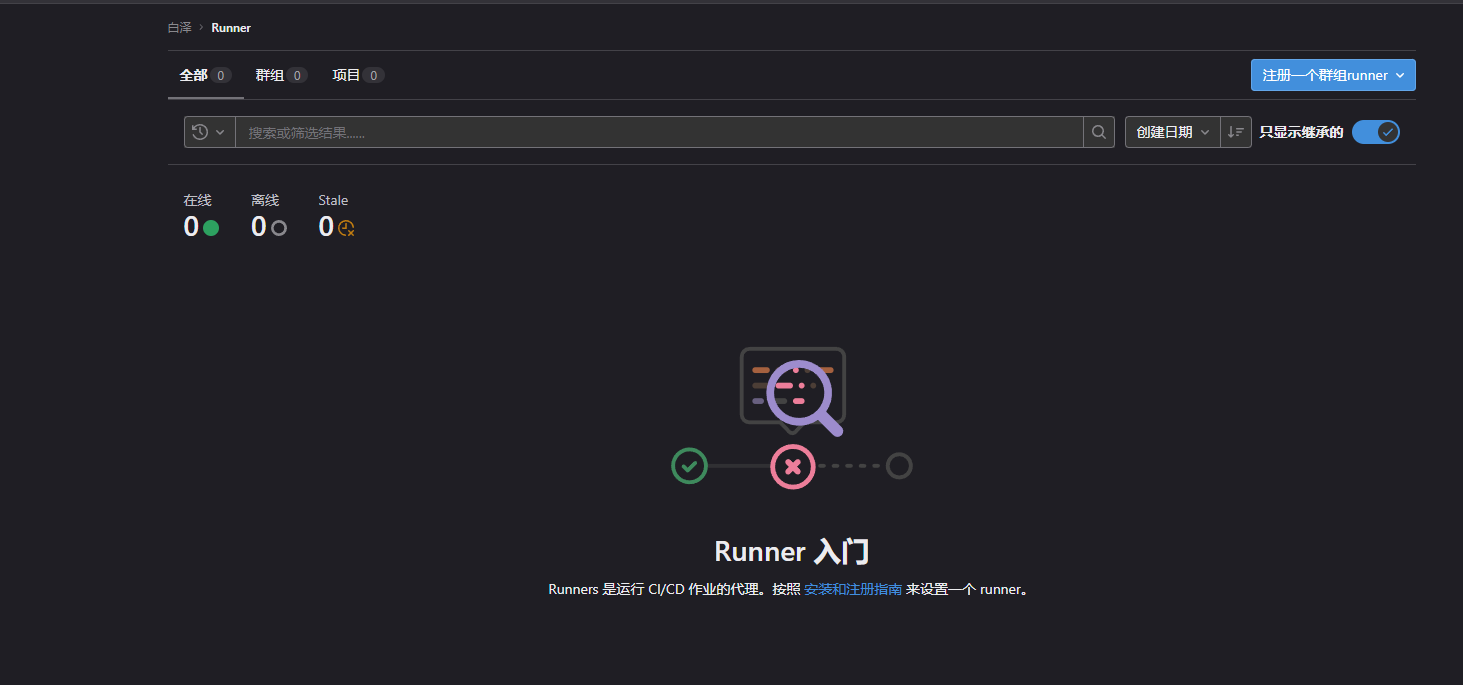Click the empty grey circle in illustration

click(x=899, y=466)
